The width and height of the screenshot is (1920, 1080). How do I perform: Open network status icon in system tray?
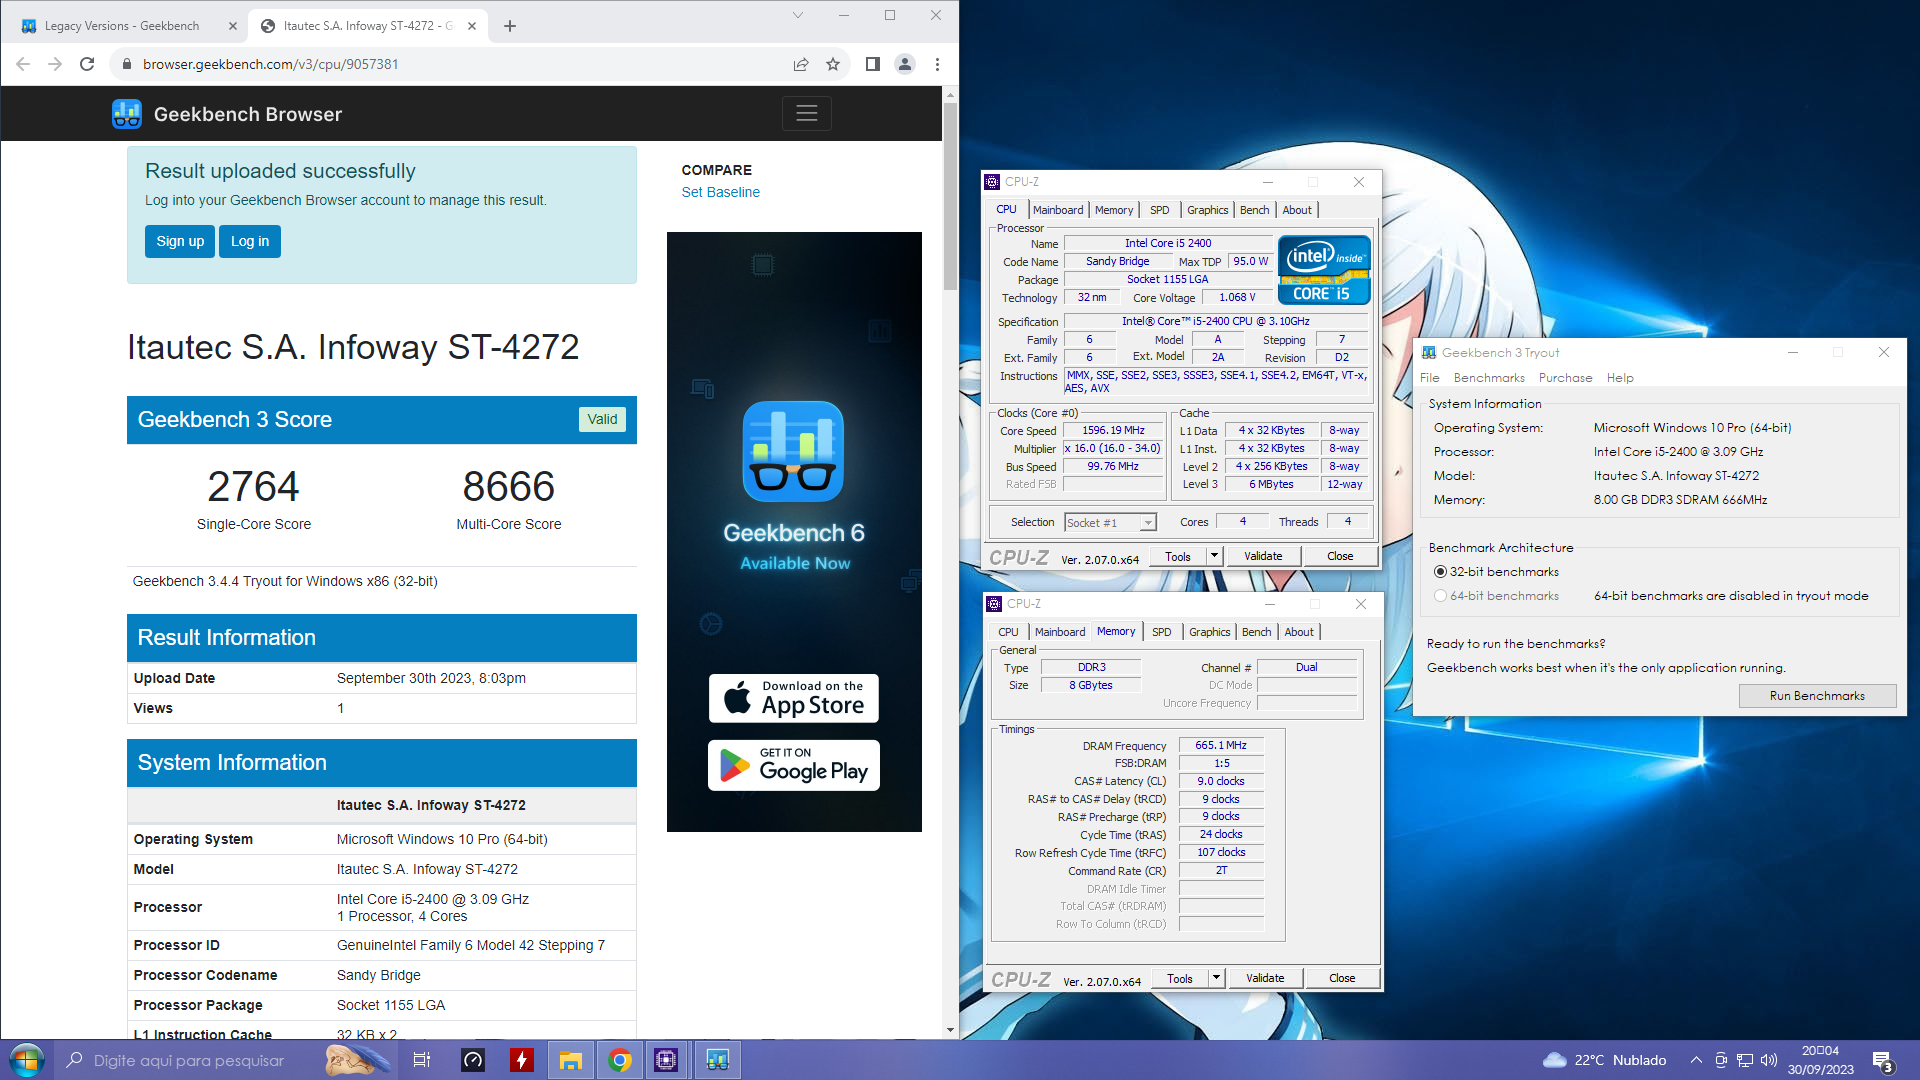pos(1745,1060)
